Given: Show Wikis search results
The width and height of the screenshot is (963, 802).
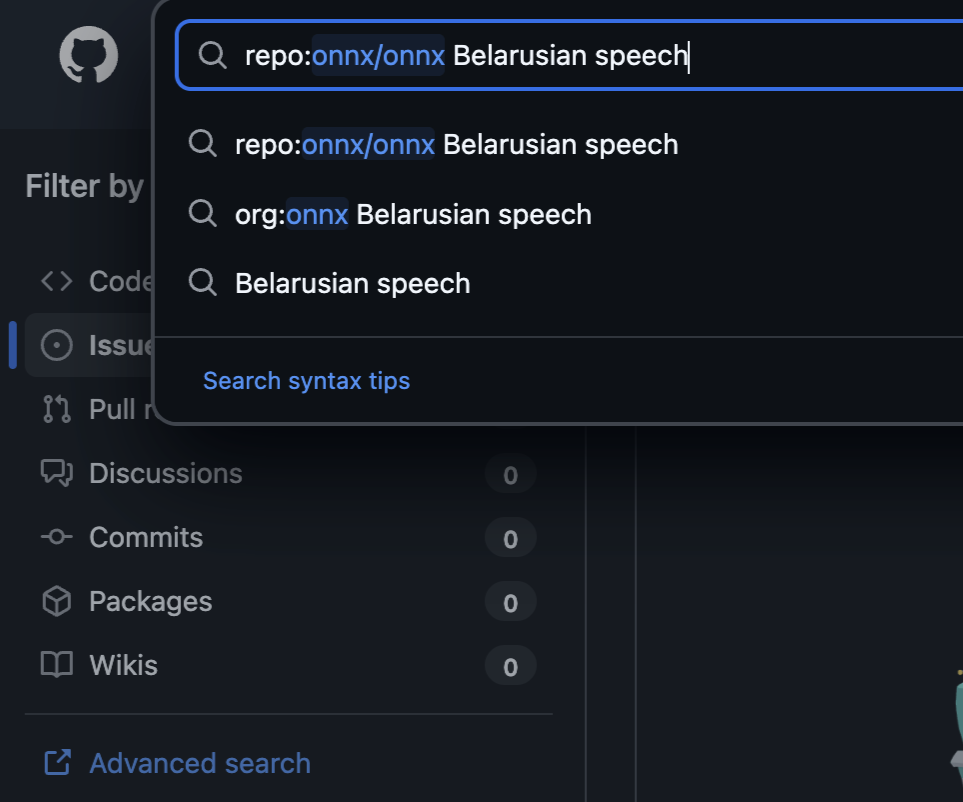Looking at the screenshot, I should (123, 665).
